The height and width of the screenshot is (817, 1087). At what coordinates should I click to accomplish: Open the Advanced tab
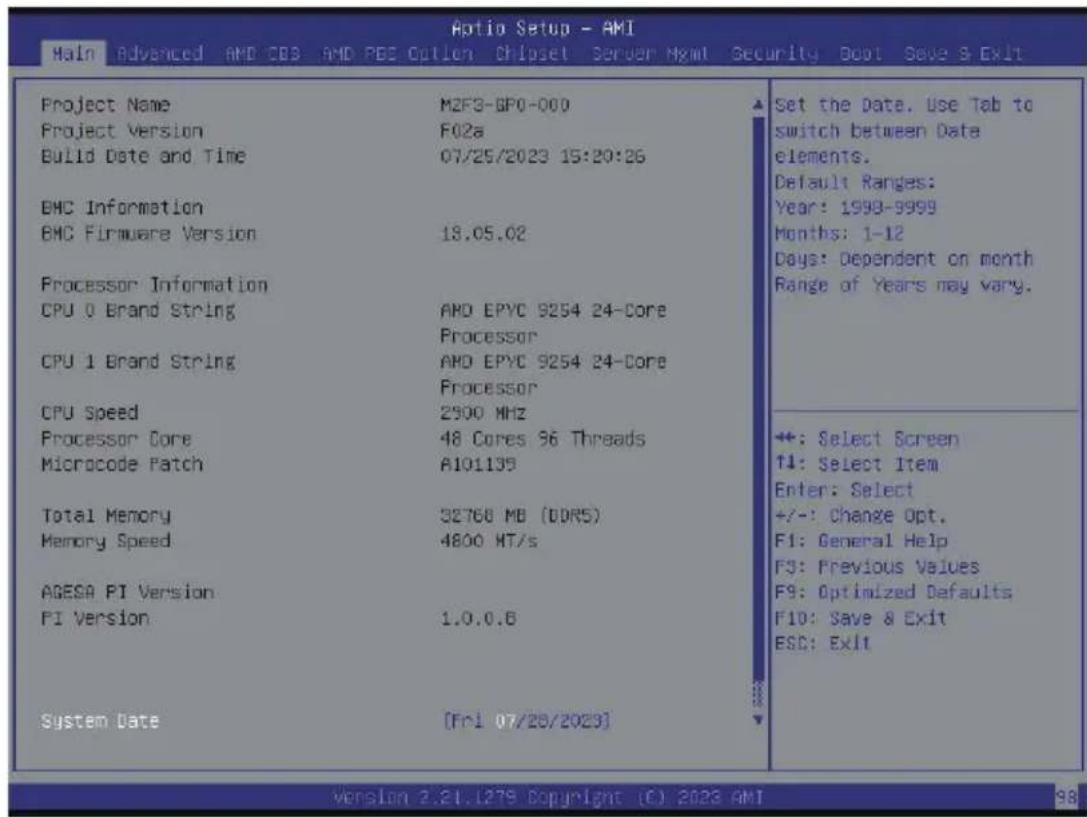(x=160, y=53)
